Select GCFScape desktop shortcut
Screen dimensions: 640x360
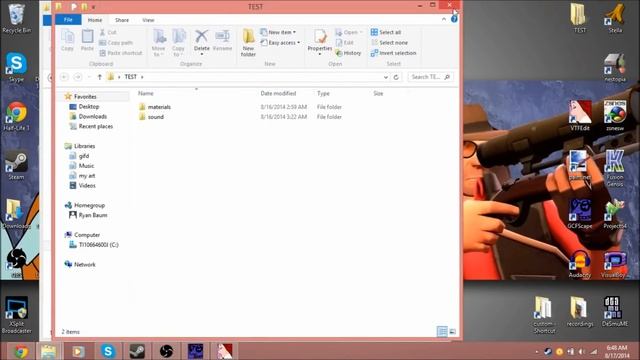[580, 213]
